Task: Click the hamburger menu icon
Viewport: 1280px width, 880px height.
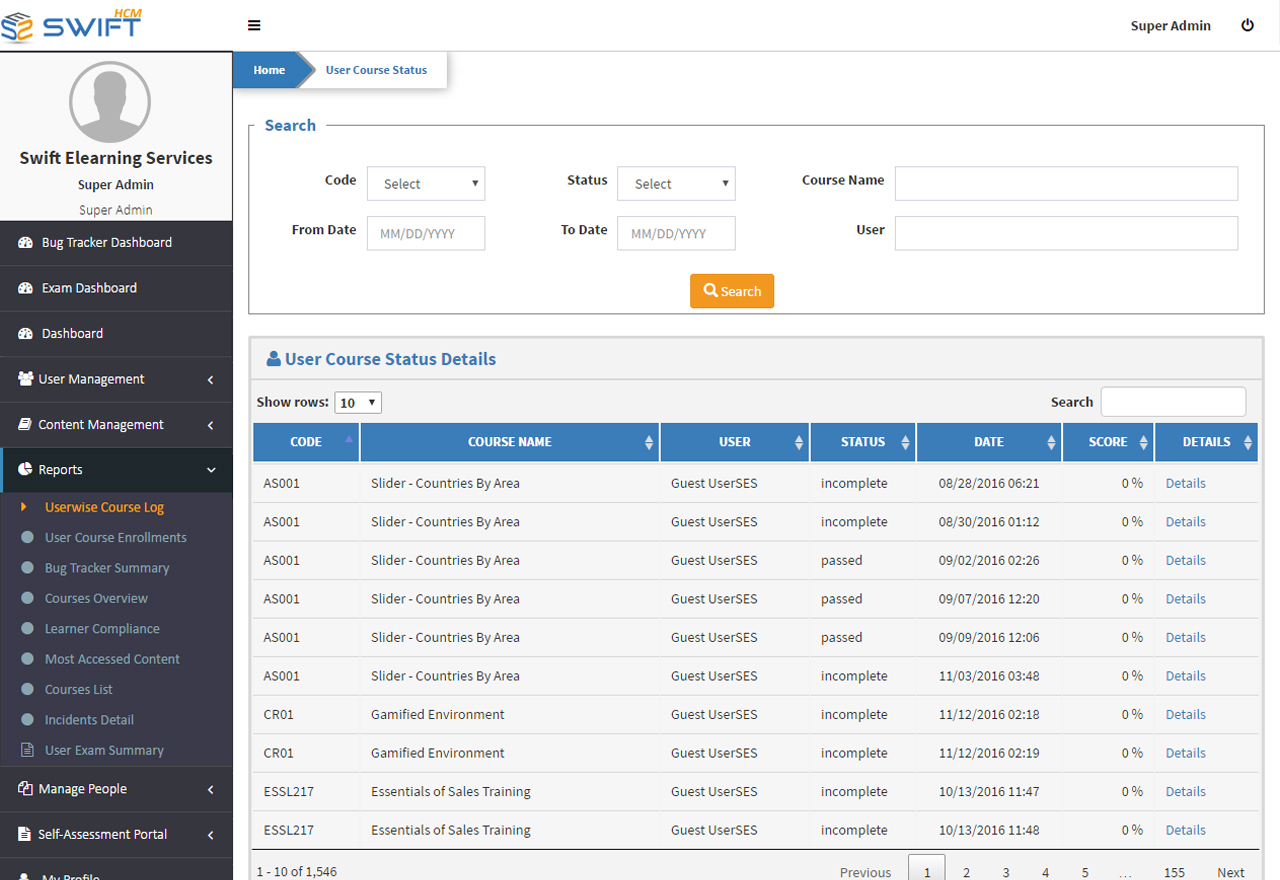Action: coord(254,26)
